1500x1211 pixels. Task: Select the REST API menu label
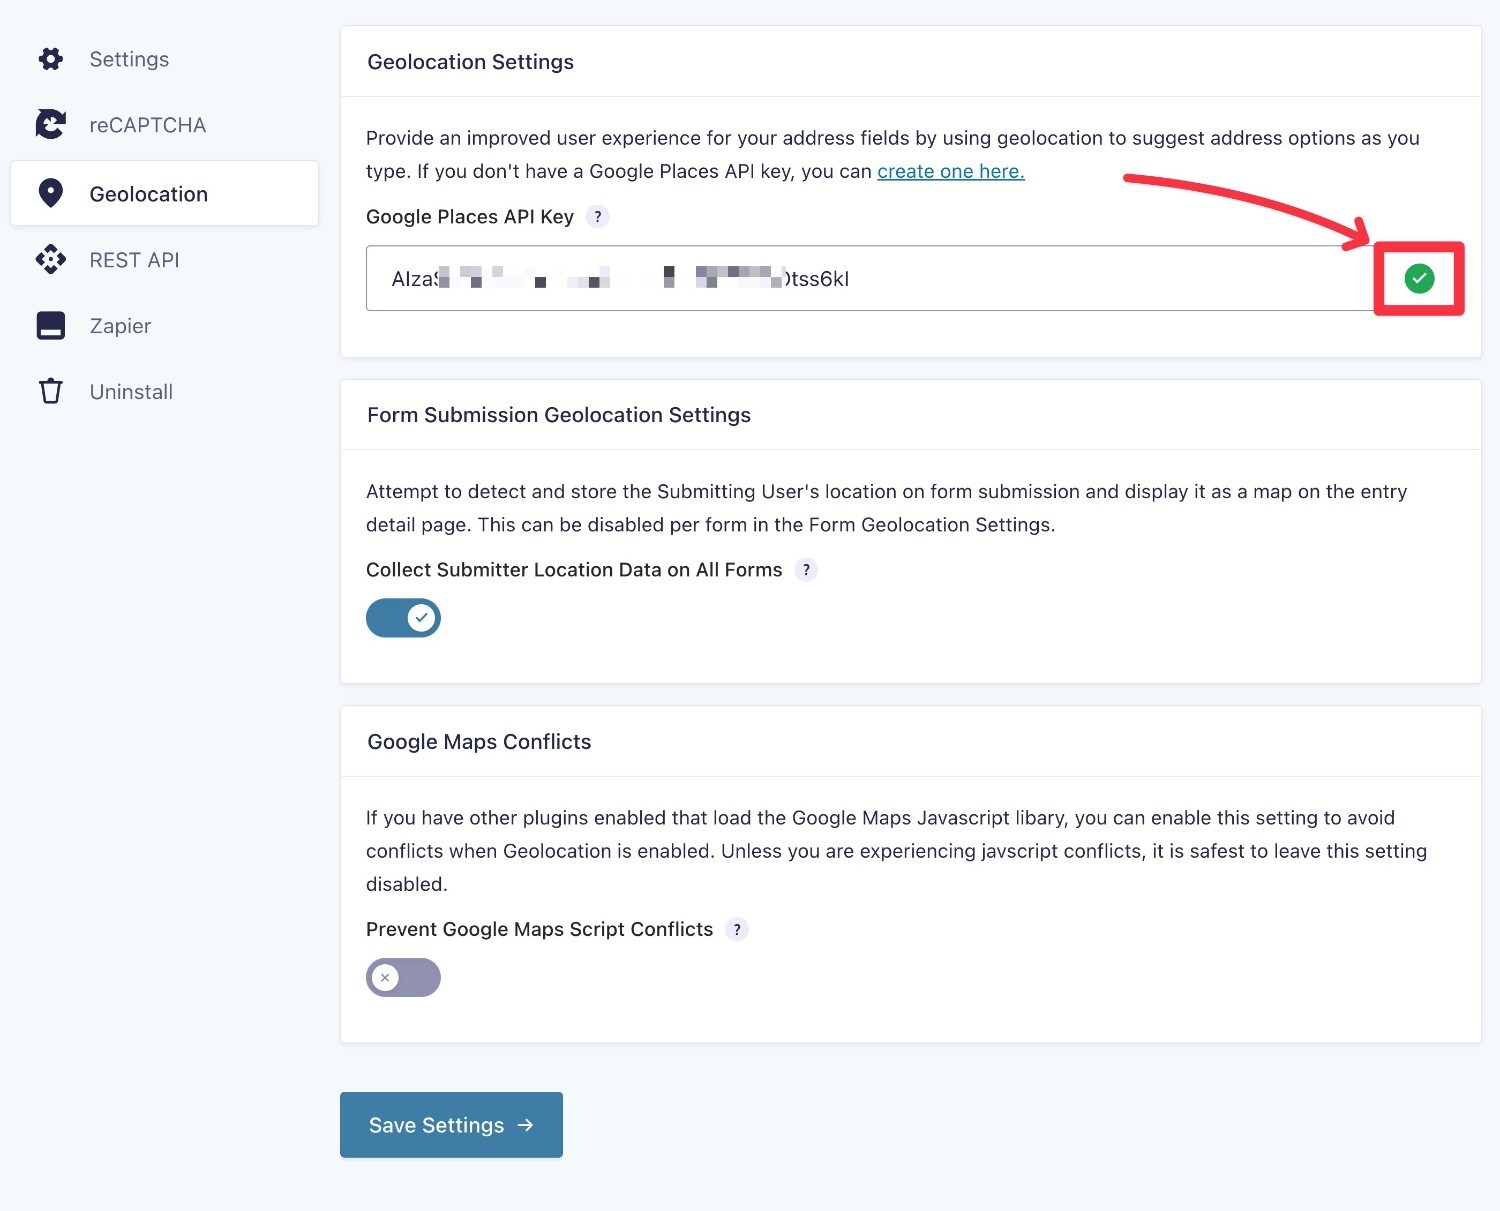tap(134, 260)
